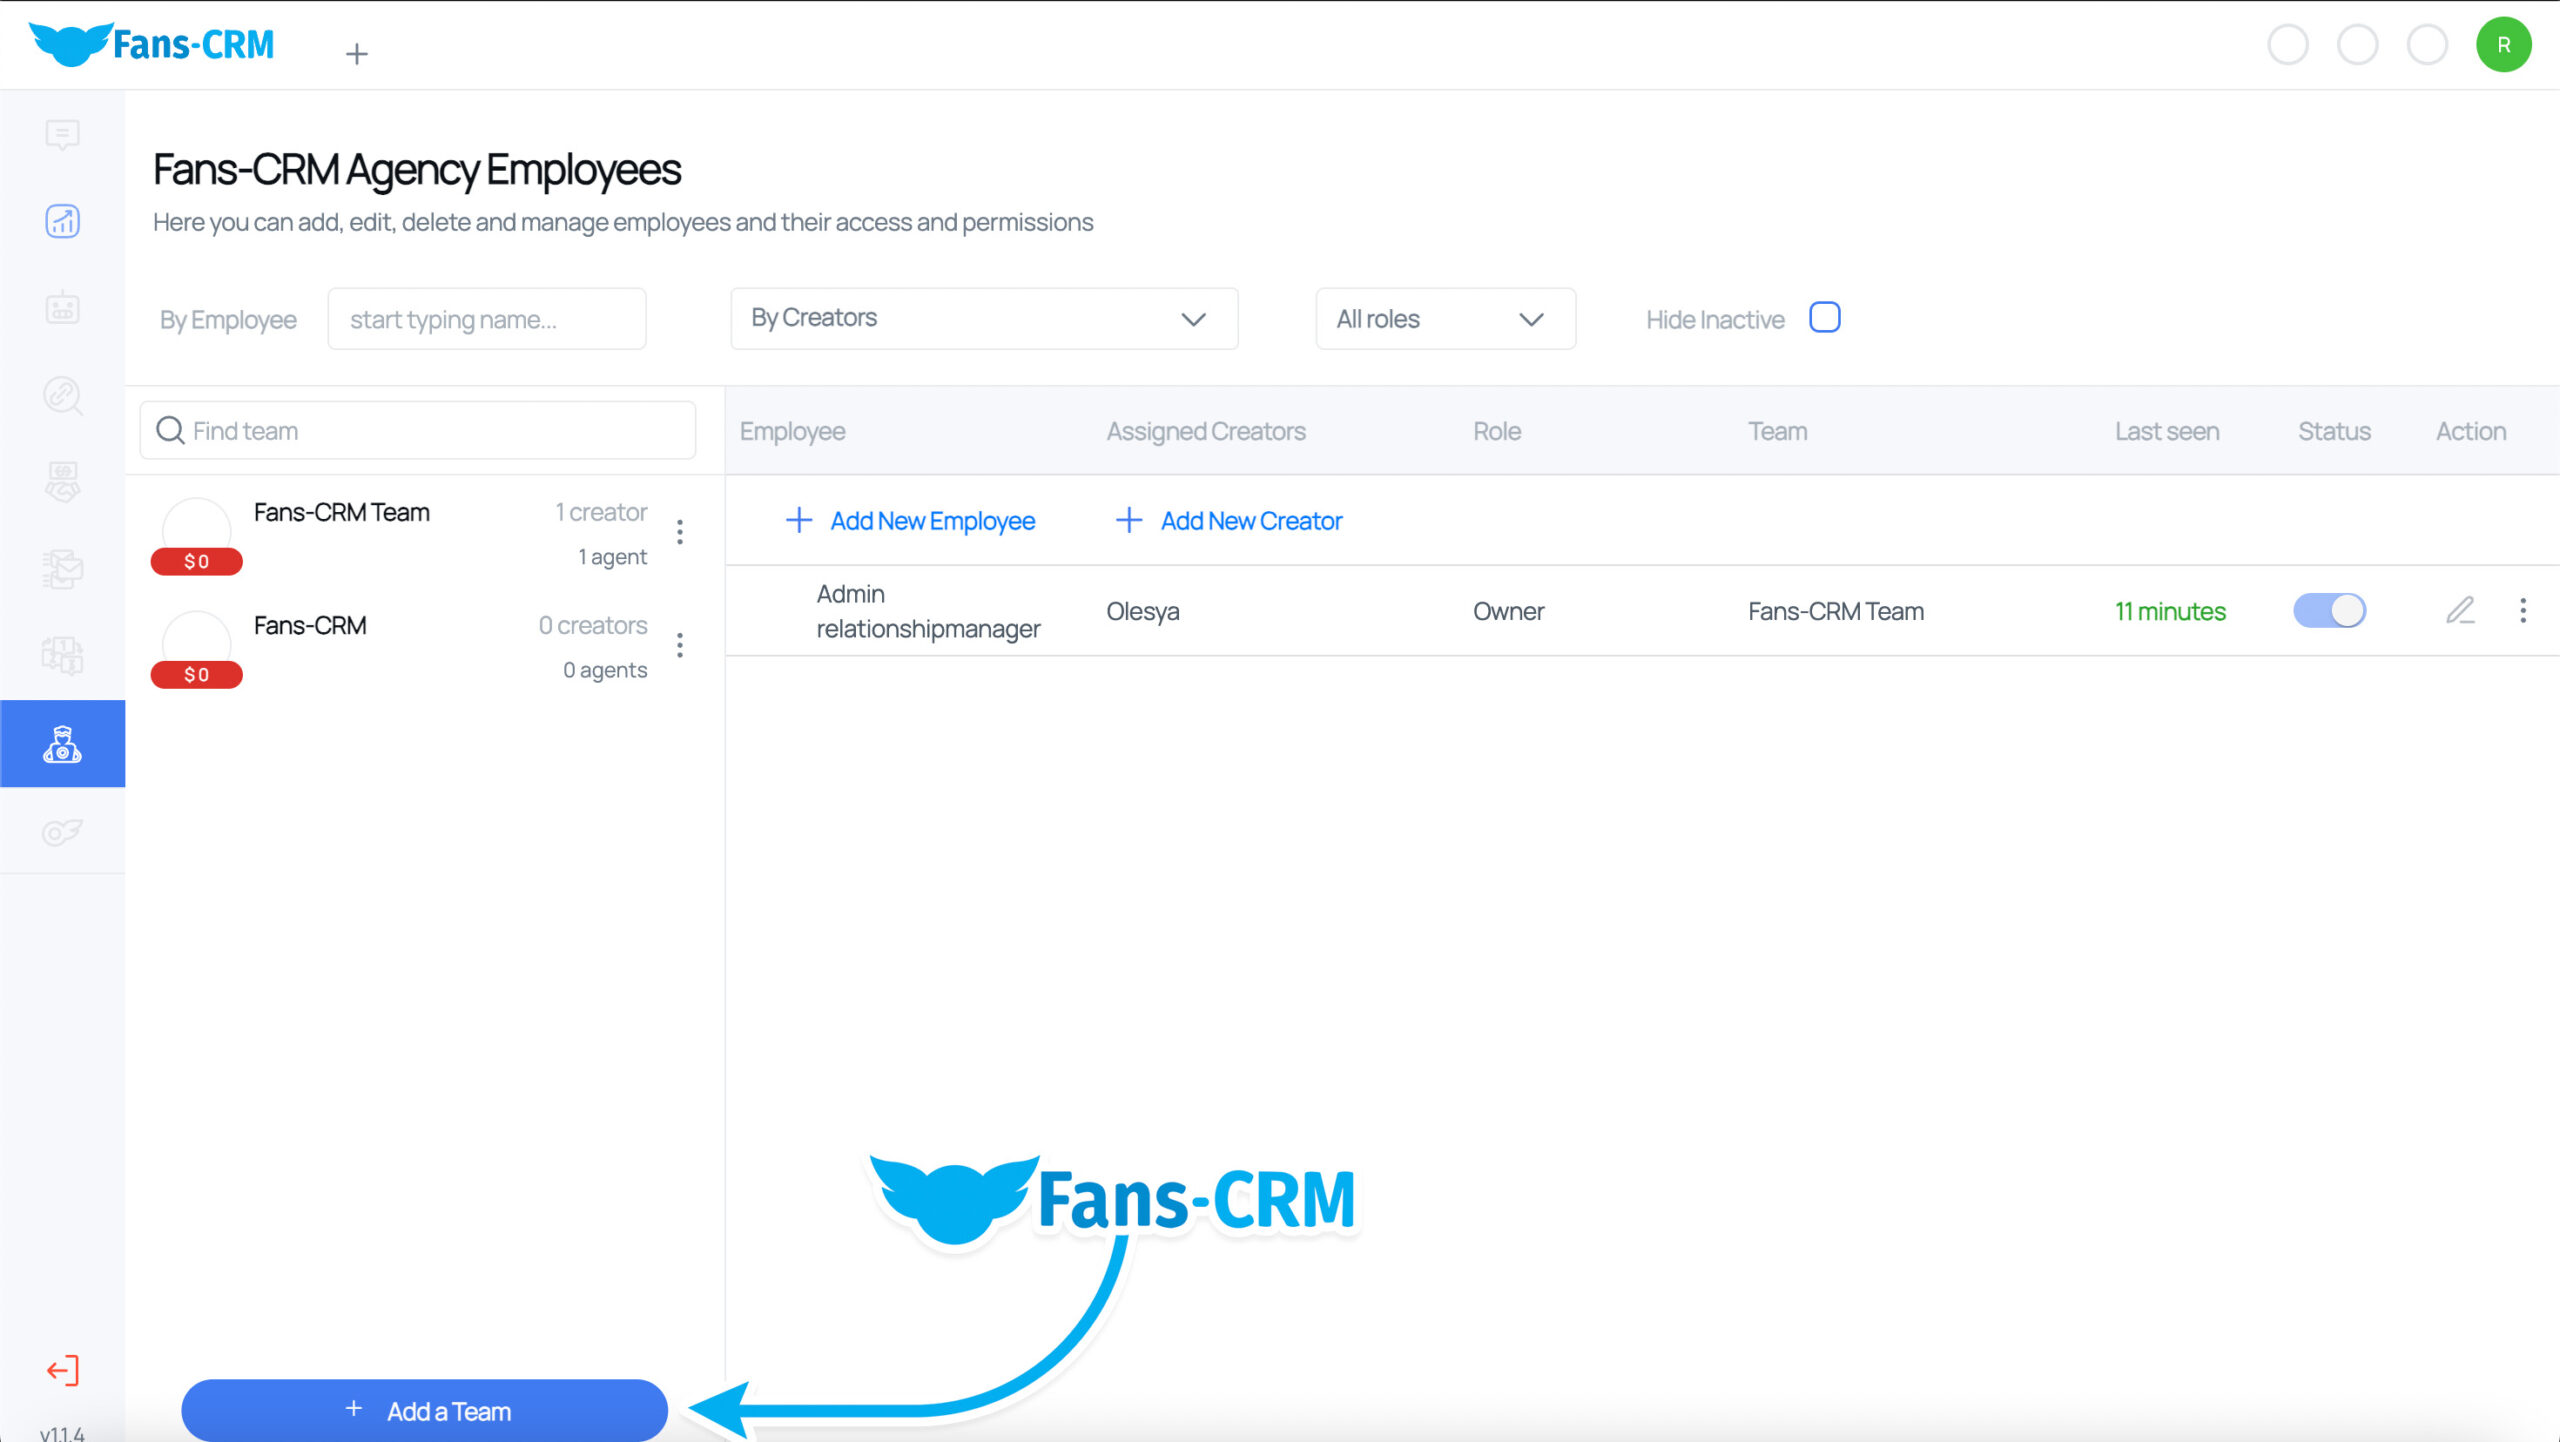Click the second empty circle in header
The image size is (2560, 1442).
2358,45
